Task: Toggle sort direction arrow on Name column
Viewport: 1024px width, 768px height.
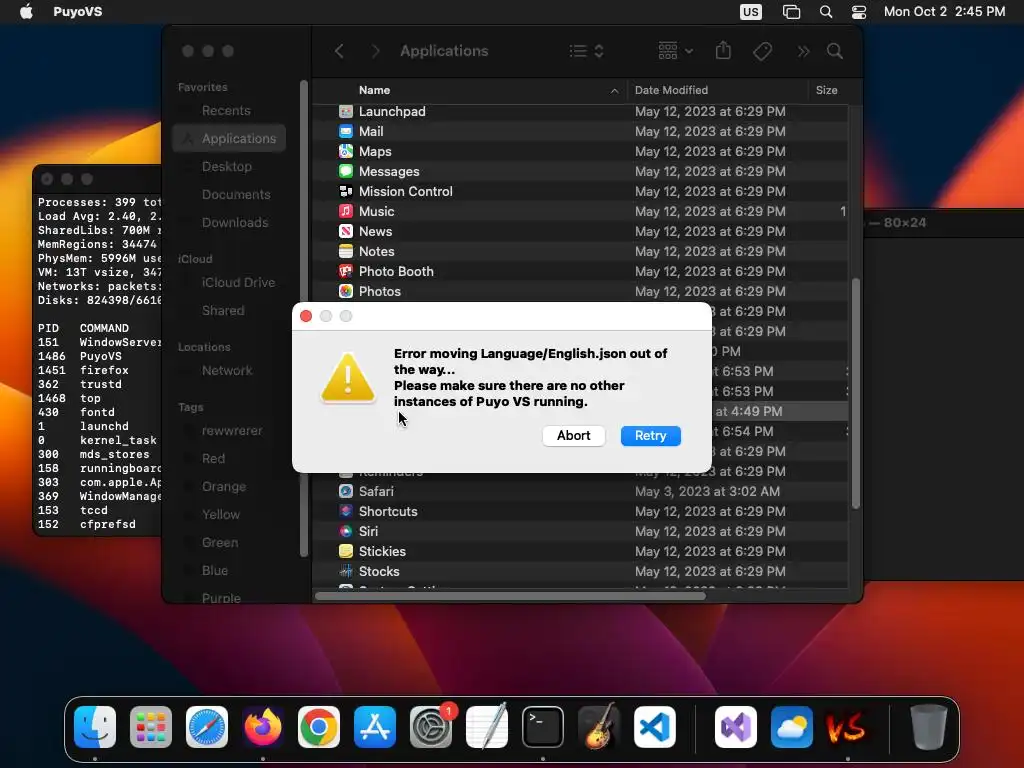Action: coord(614,91)
